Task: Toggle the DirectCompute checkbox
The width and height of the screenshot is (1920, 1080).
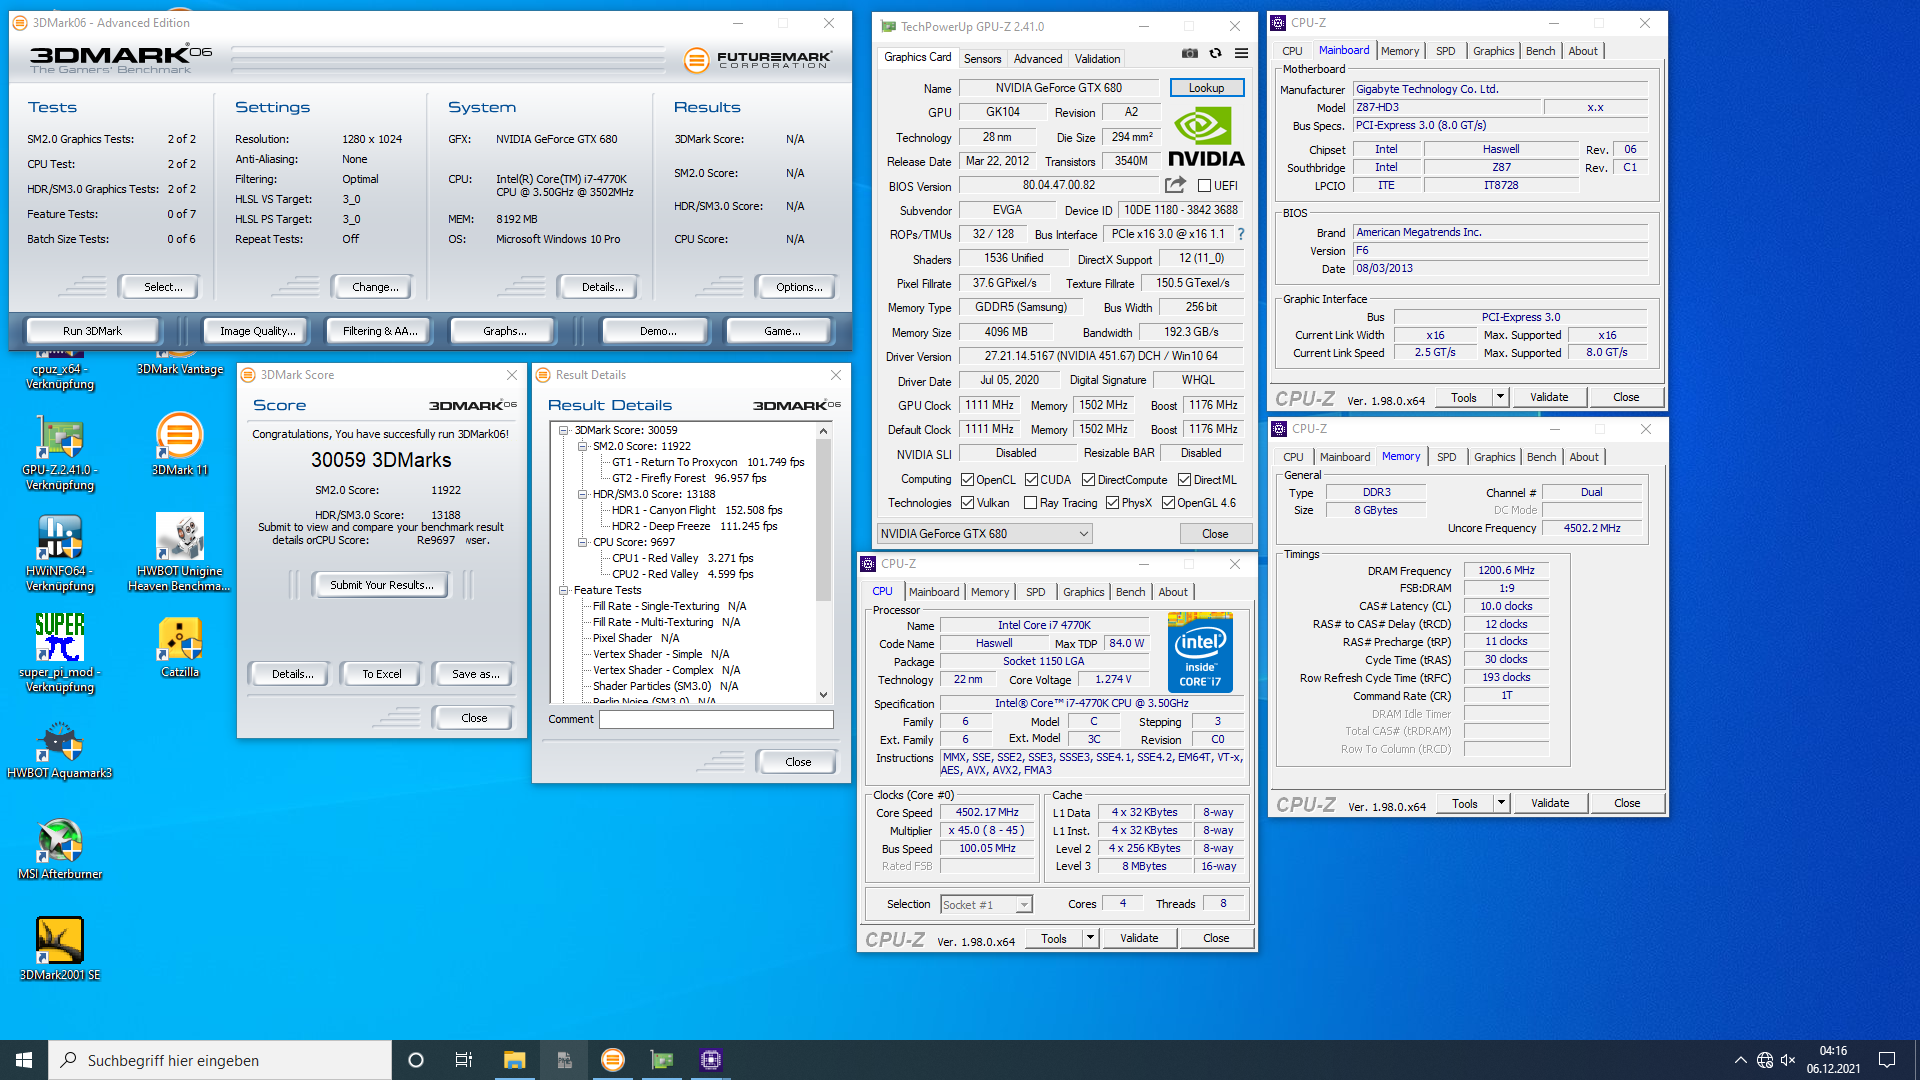Action: coord(1088,480)
